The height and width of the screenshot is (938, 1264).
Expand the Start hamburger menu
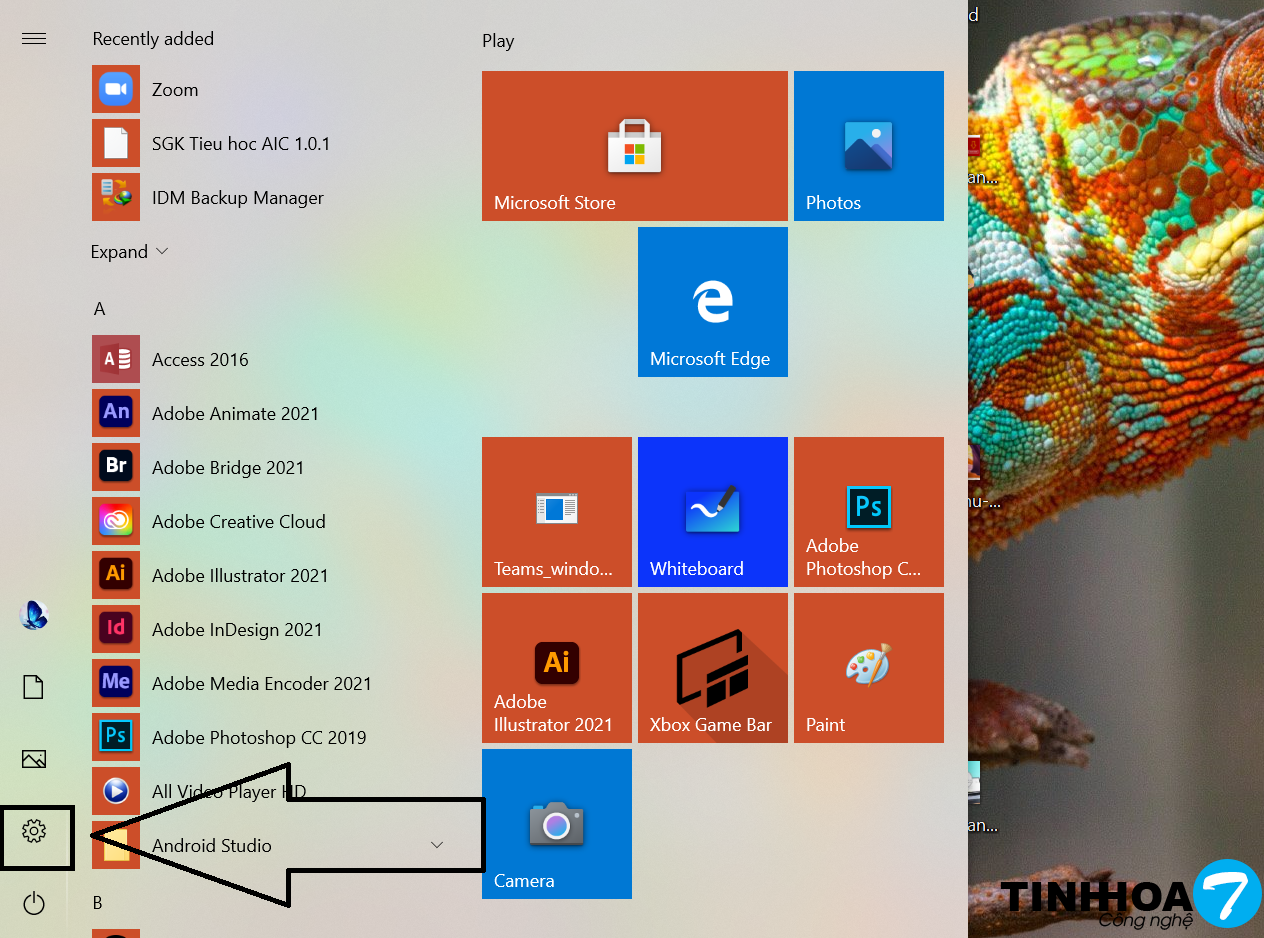pyautogui.click(x=34, y=39)
